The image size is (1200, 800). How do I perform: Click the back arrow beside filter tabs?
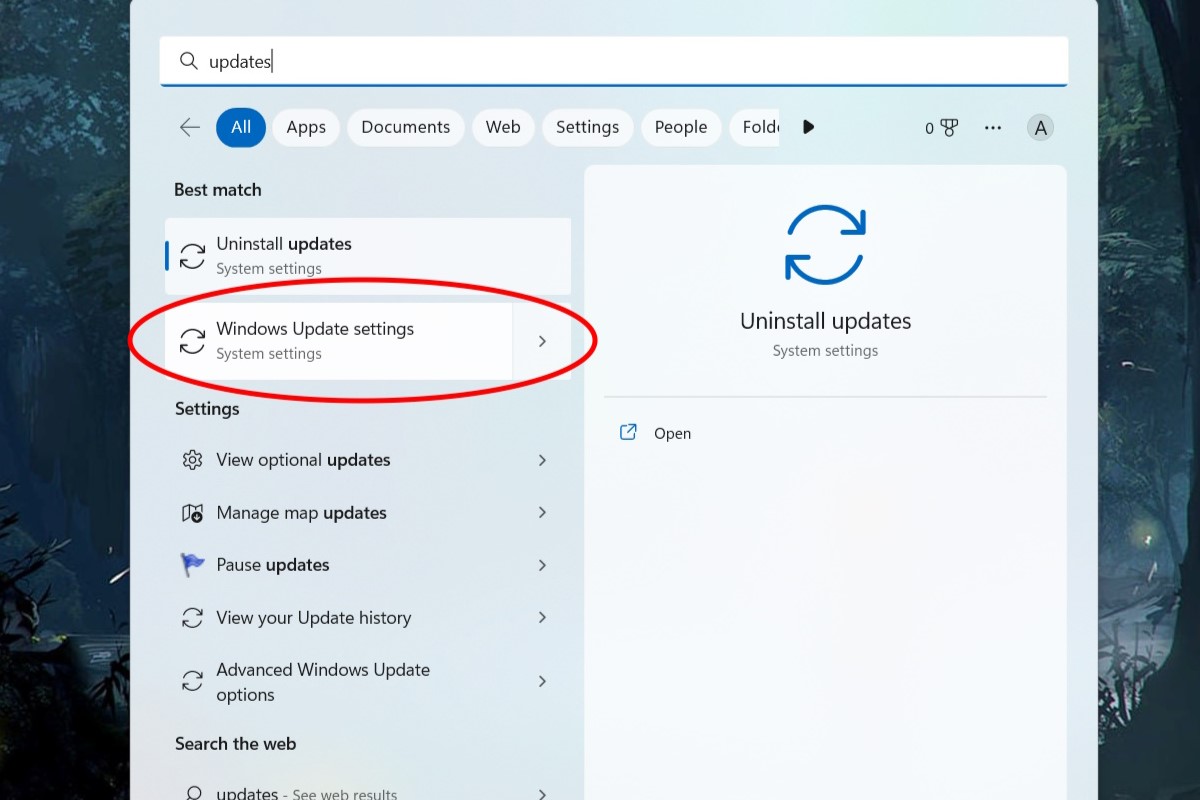[189, 127]
